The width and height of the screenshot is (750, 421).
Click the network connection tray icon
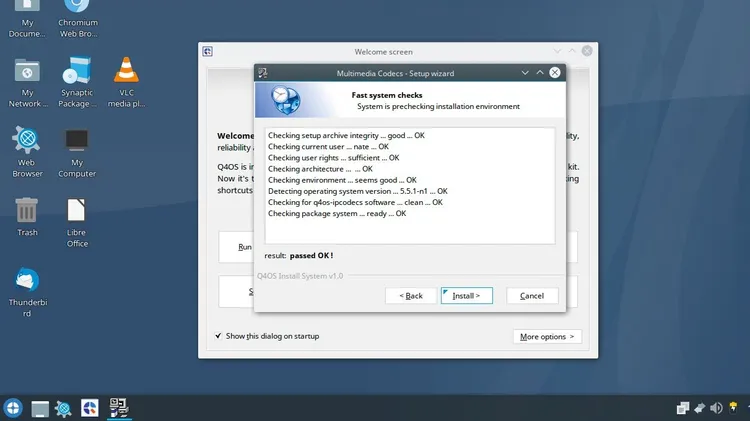699,408
